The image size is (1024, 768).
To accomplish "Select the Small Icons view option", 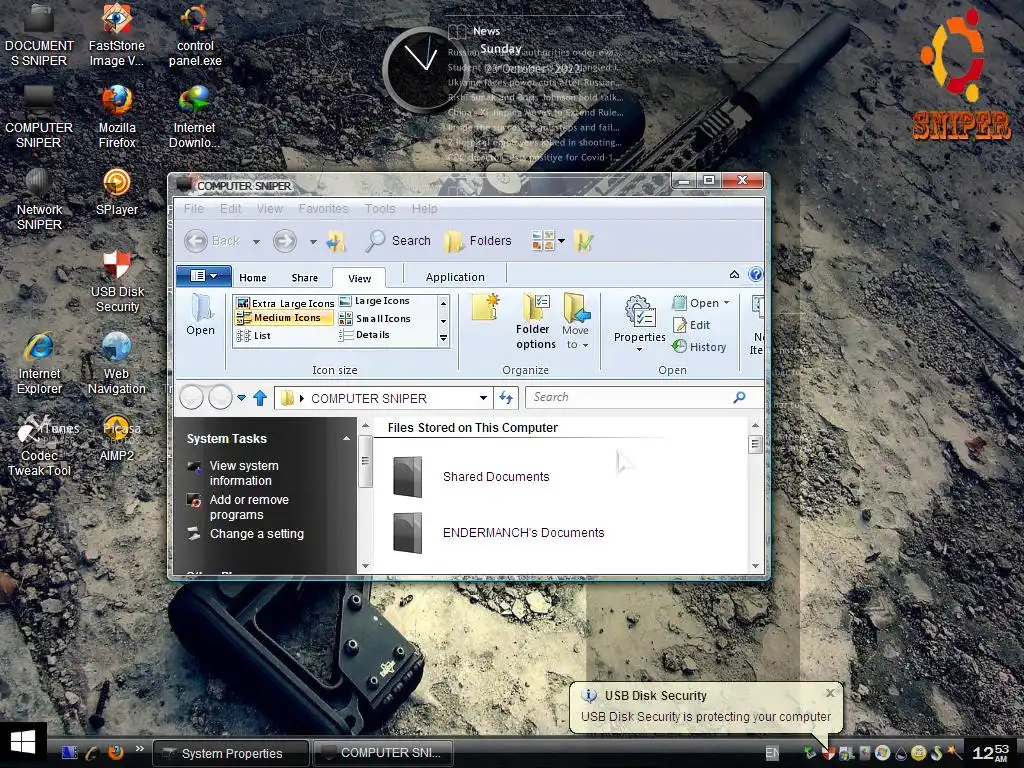I will click(x=374, y=319).
